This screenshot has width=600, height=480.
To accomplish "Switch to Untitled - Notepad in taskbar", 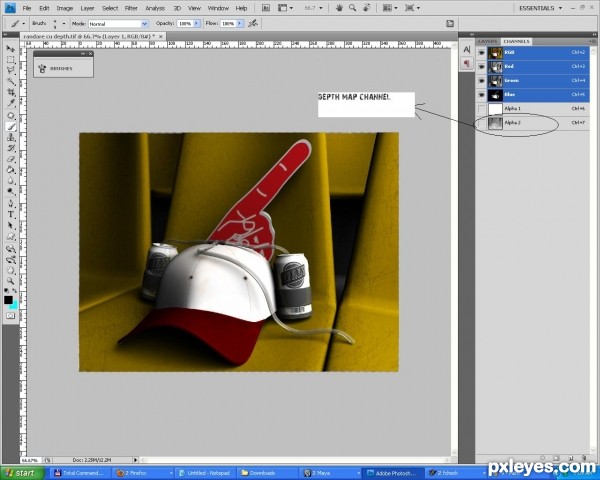I will [x=205, y=473].
